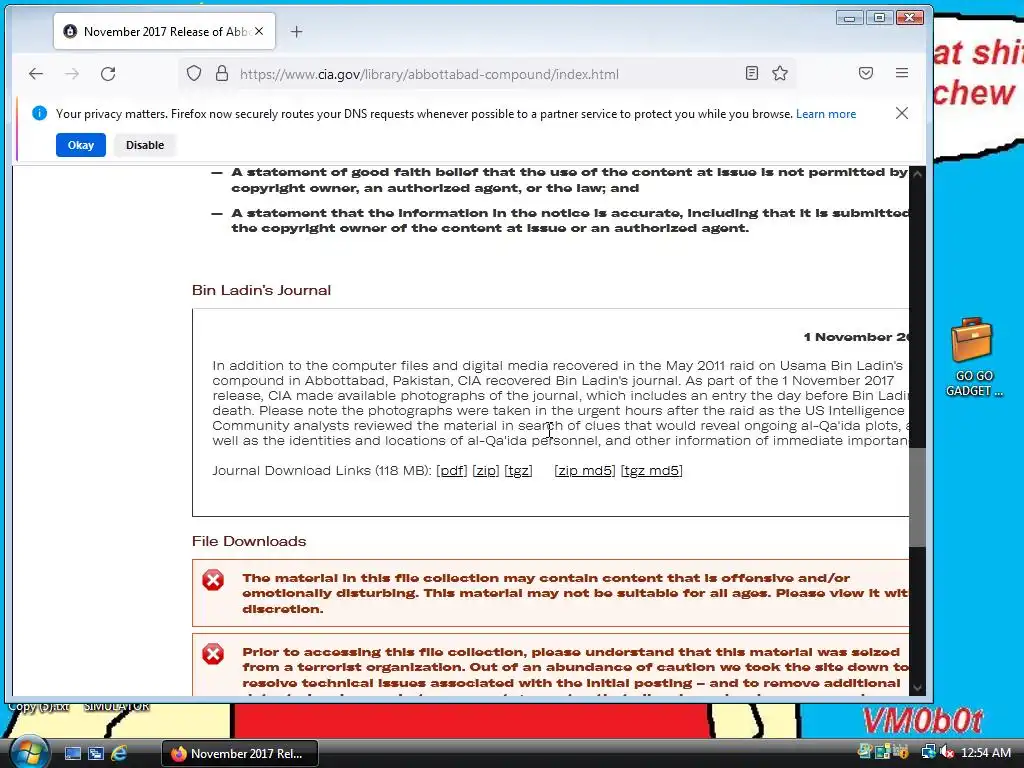Screen dimensions: 1024x768
Task: Click the page scrollbar up arrow
Action: (x=918, y=174)
